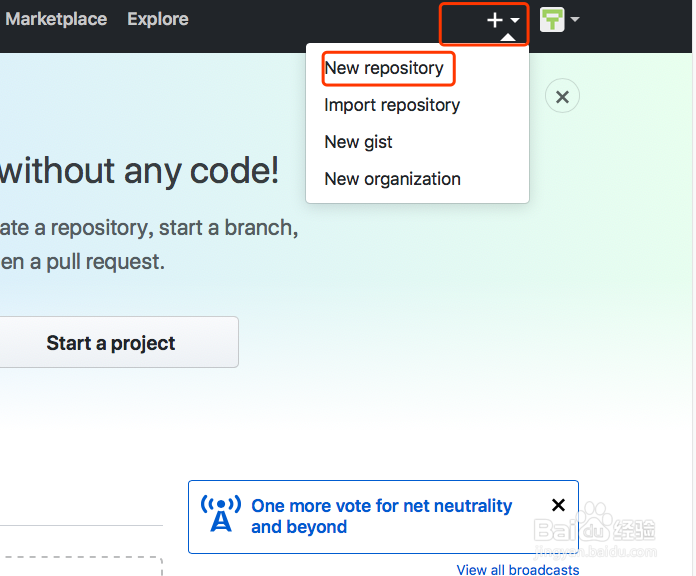Open the Explore header link
The image size is (696, 576).
point(158,19)
